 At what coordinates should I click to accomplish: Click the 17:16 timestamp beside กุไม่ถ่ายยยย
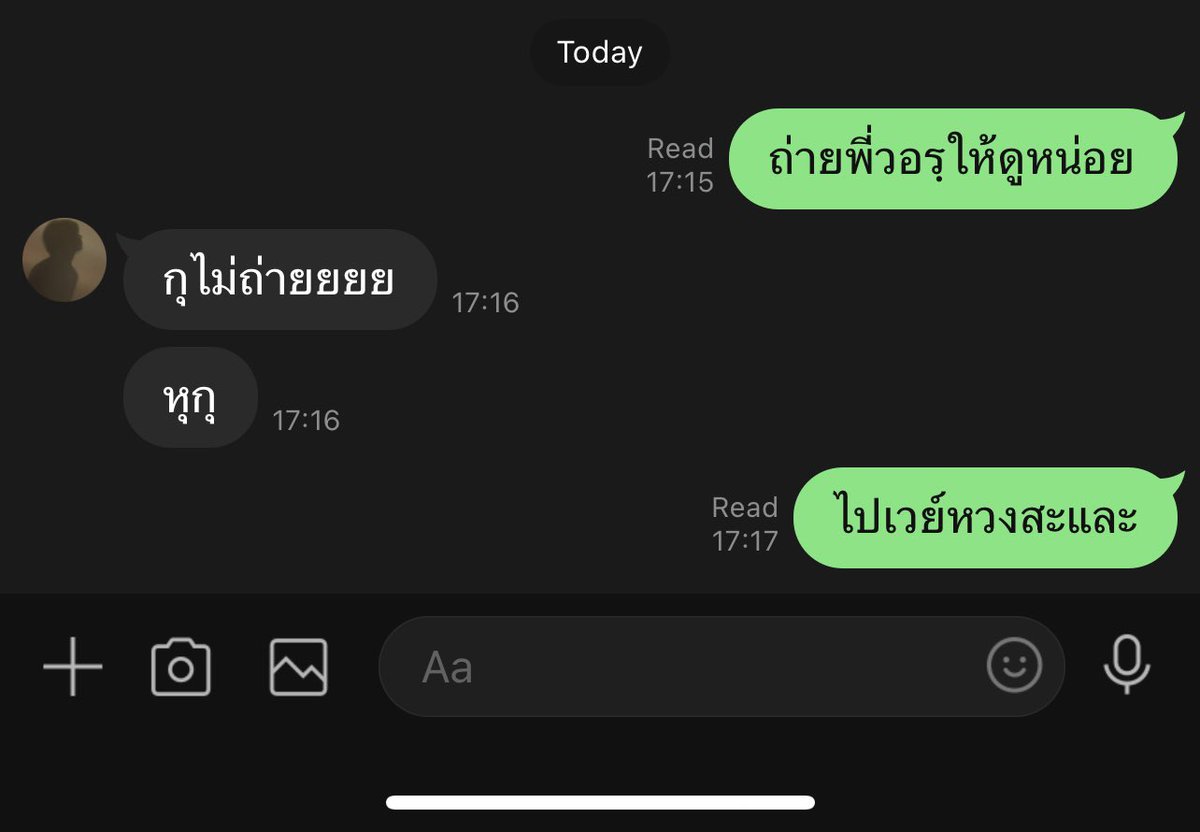click(x=486, y=302)
